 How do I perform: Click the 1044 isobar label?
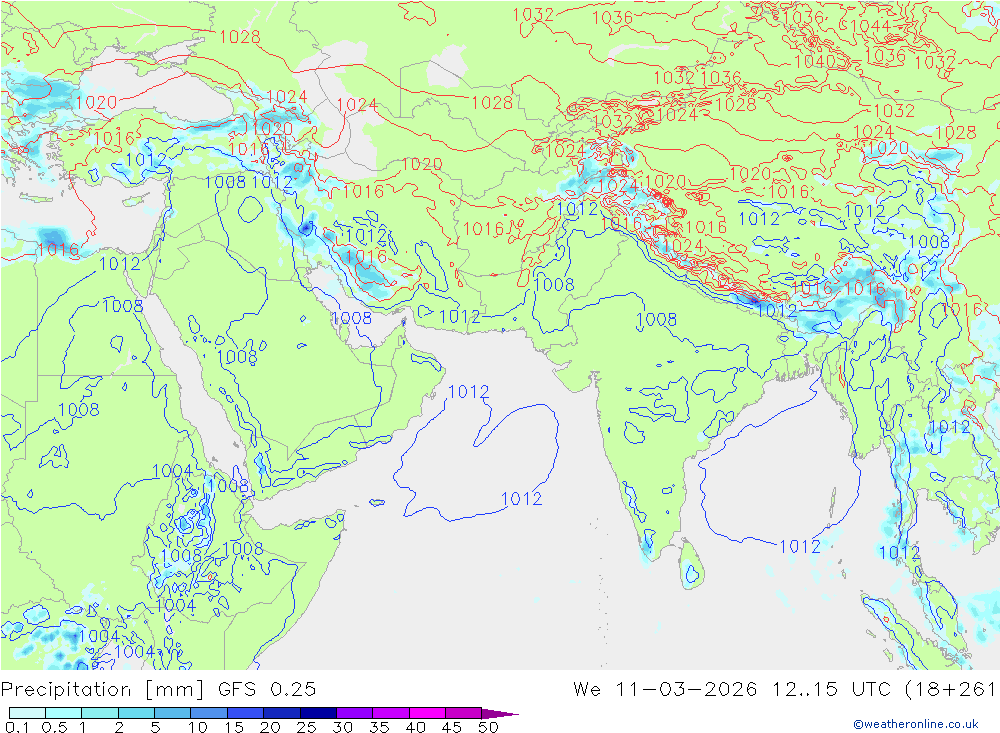tap(870, 26)
